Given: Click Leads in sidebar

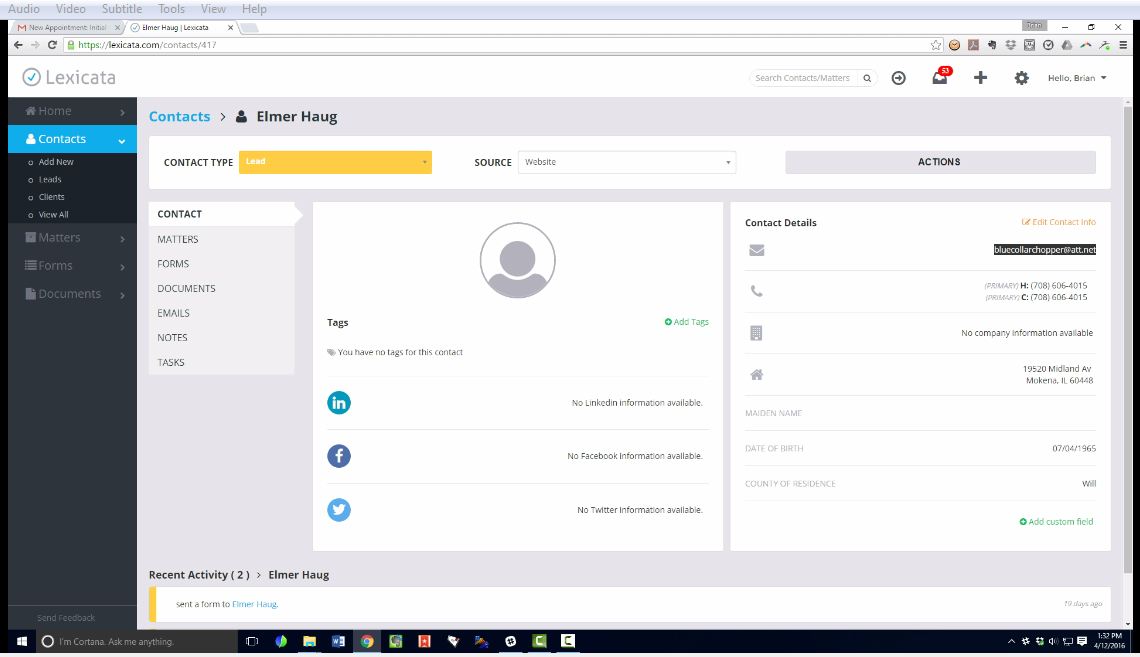Looking at the screenshot, I should click(50, 180).
